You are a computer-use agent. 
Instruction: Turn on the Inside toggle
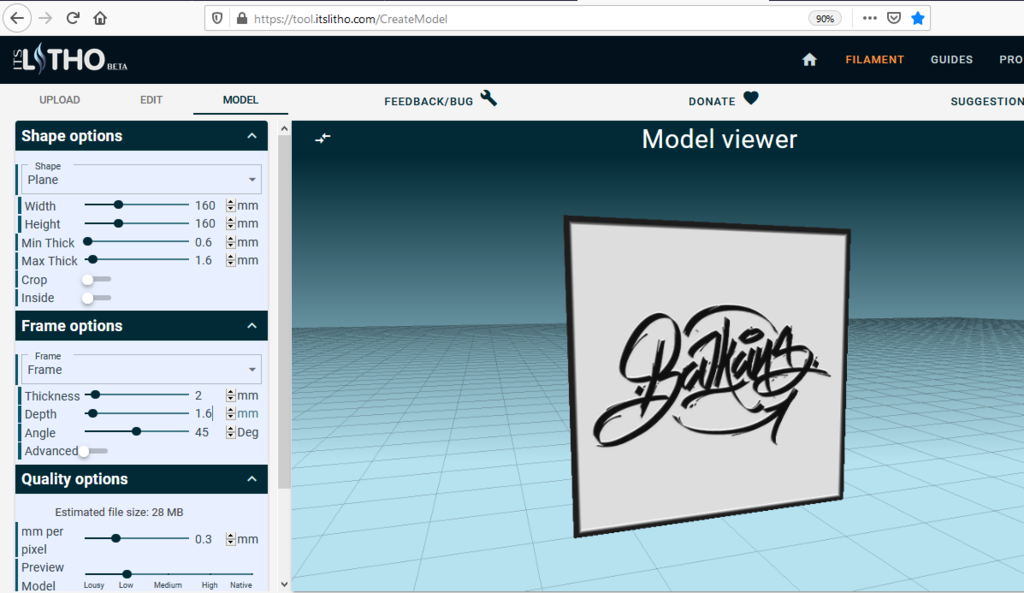[96, 298]
